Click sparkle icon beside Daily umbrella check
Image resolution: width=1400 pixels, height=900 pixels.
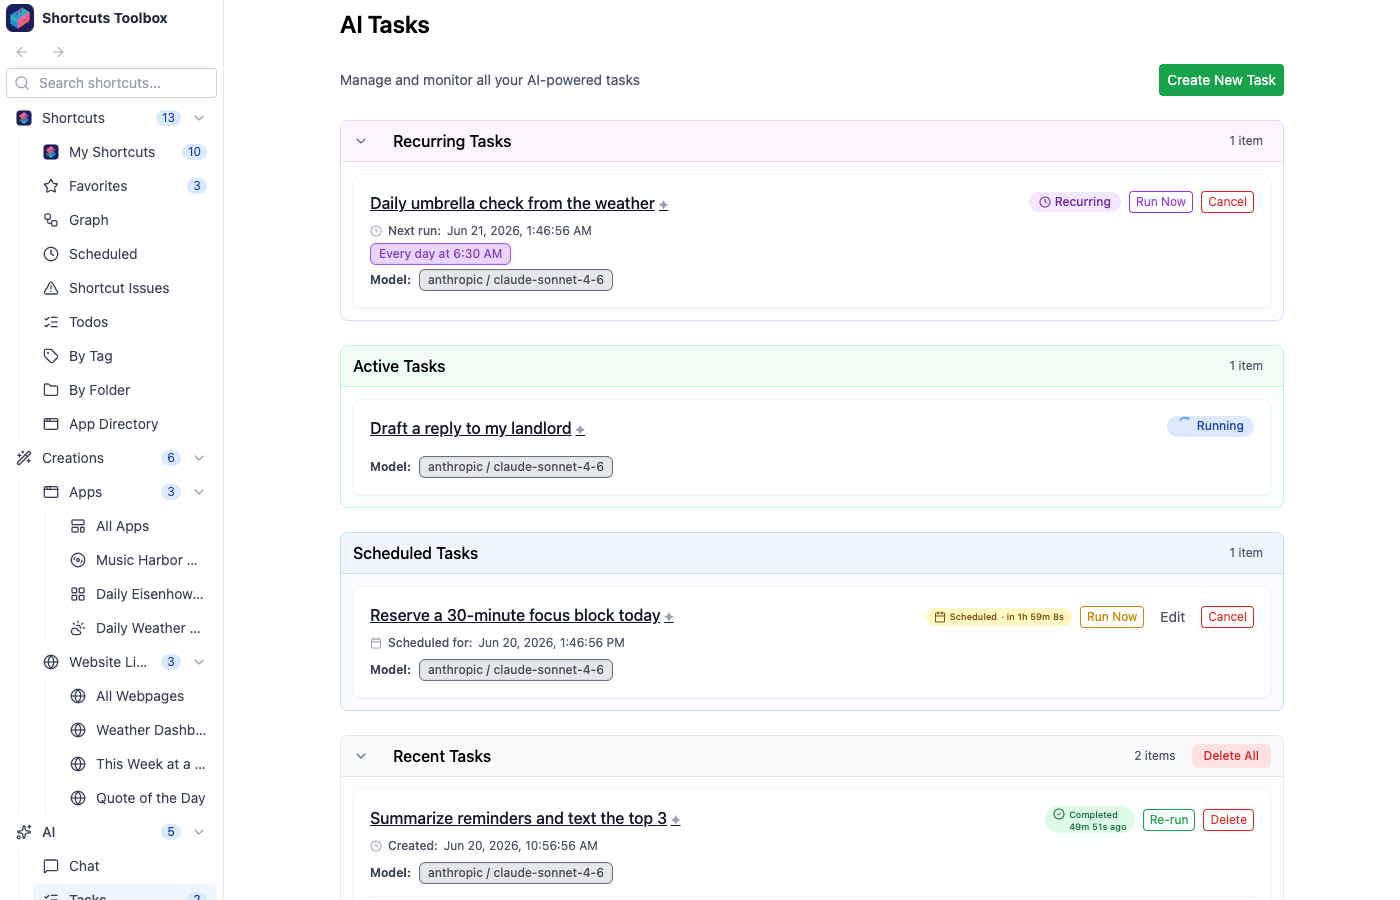coord(663,205)
